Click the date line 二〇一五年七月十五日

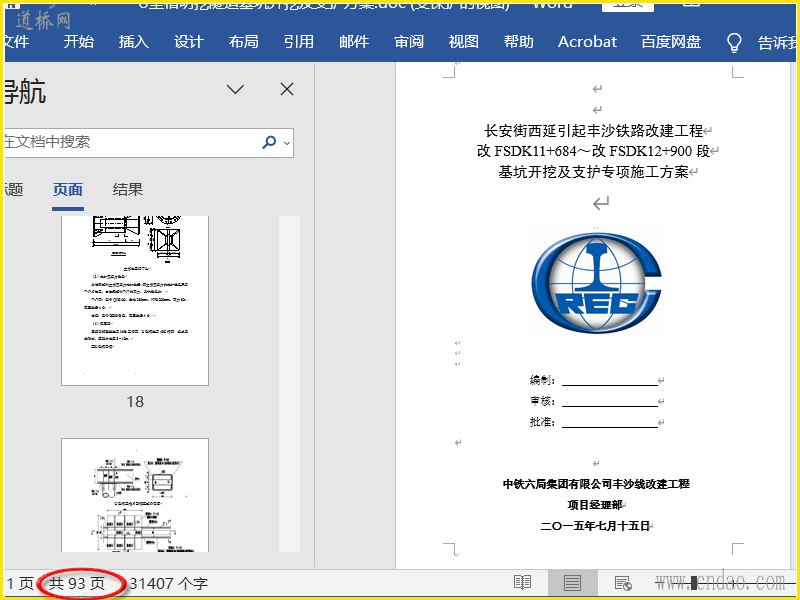tap(595, 526)
